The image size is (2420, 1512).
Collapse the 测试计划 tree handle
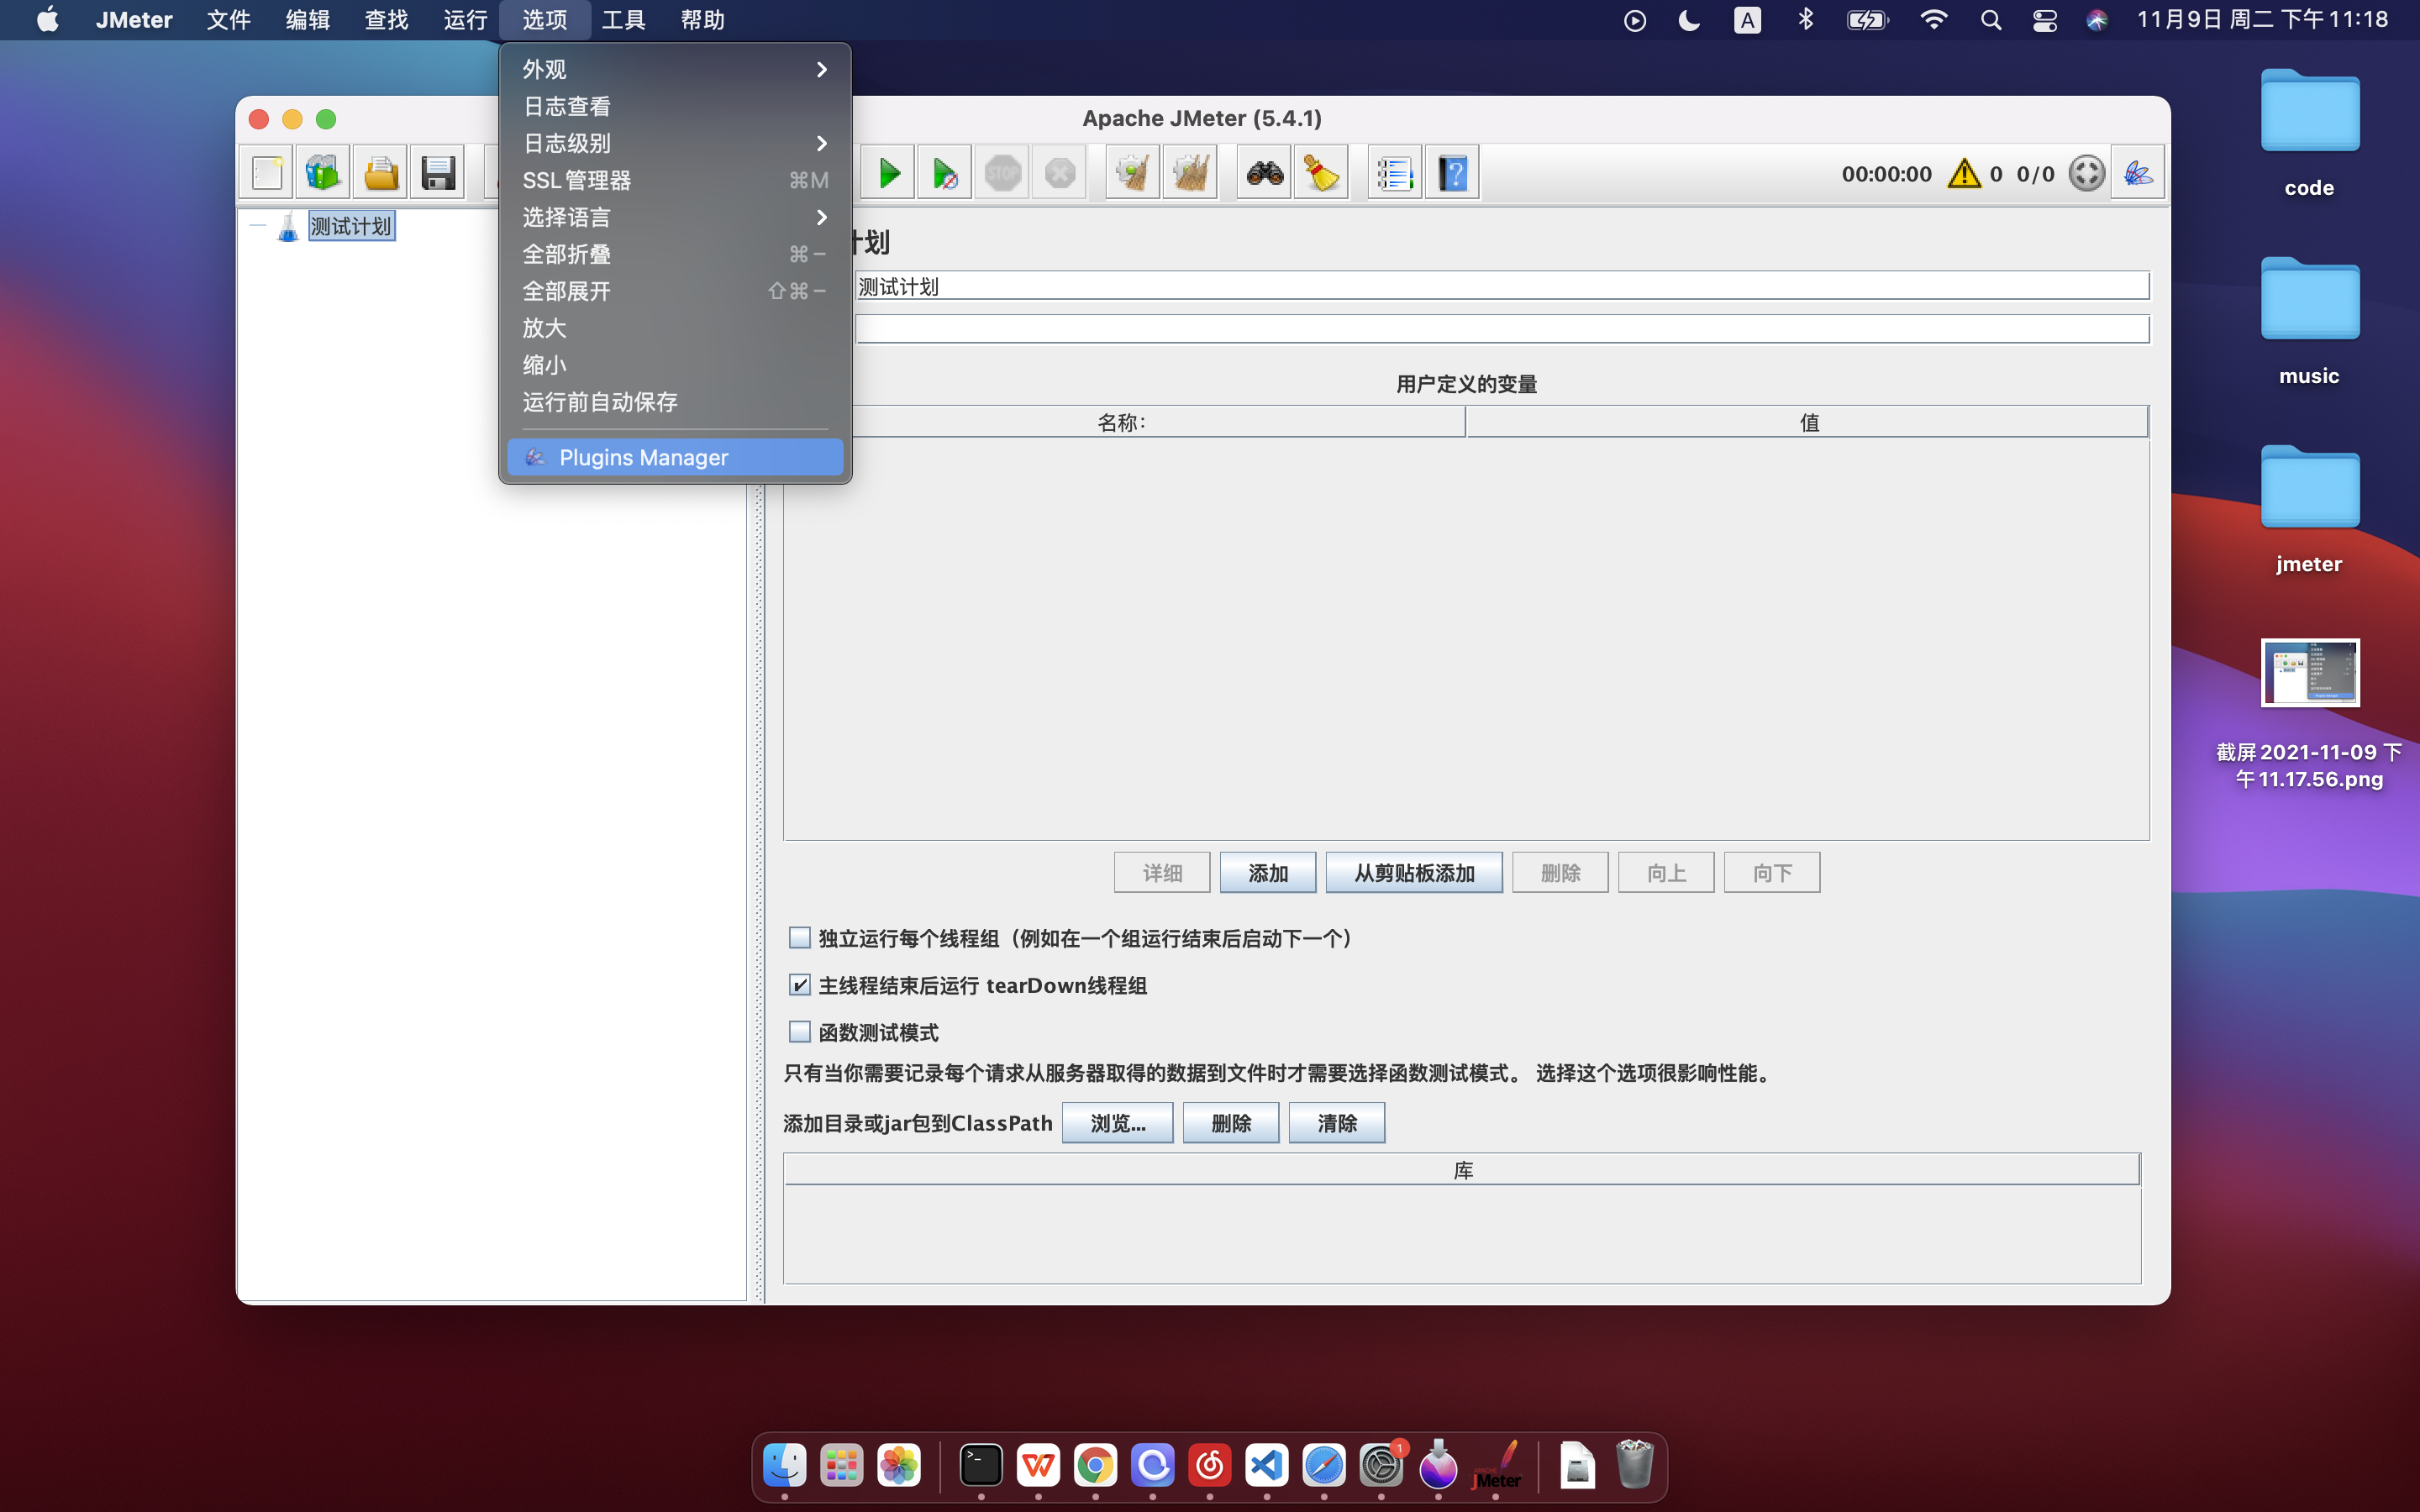[x=257, y=226]
